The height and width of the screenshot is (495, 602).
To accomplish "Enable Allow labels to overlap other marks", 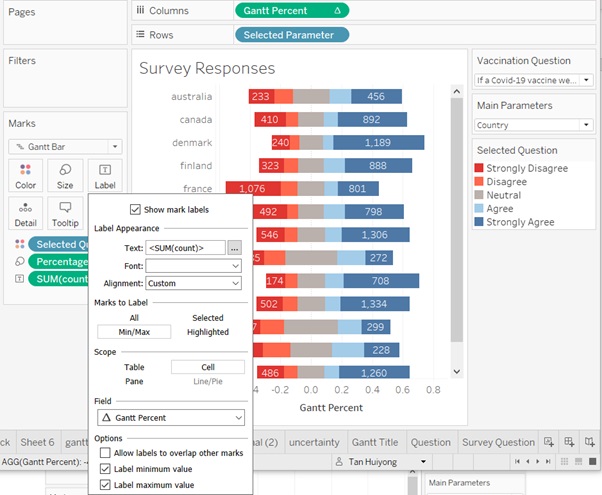I will click(x=105, y=453).
